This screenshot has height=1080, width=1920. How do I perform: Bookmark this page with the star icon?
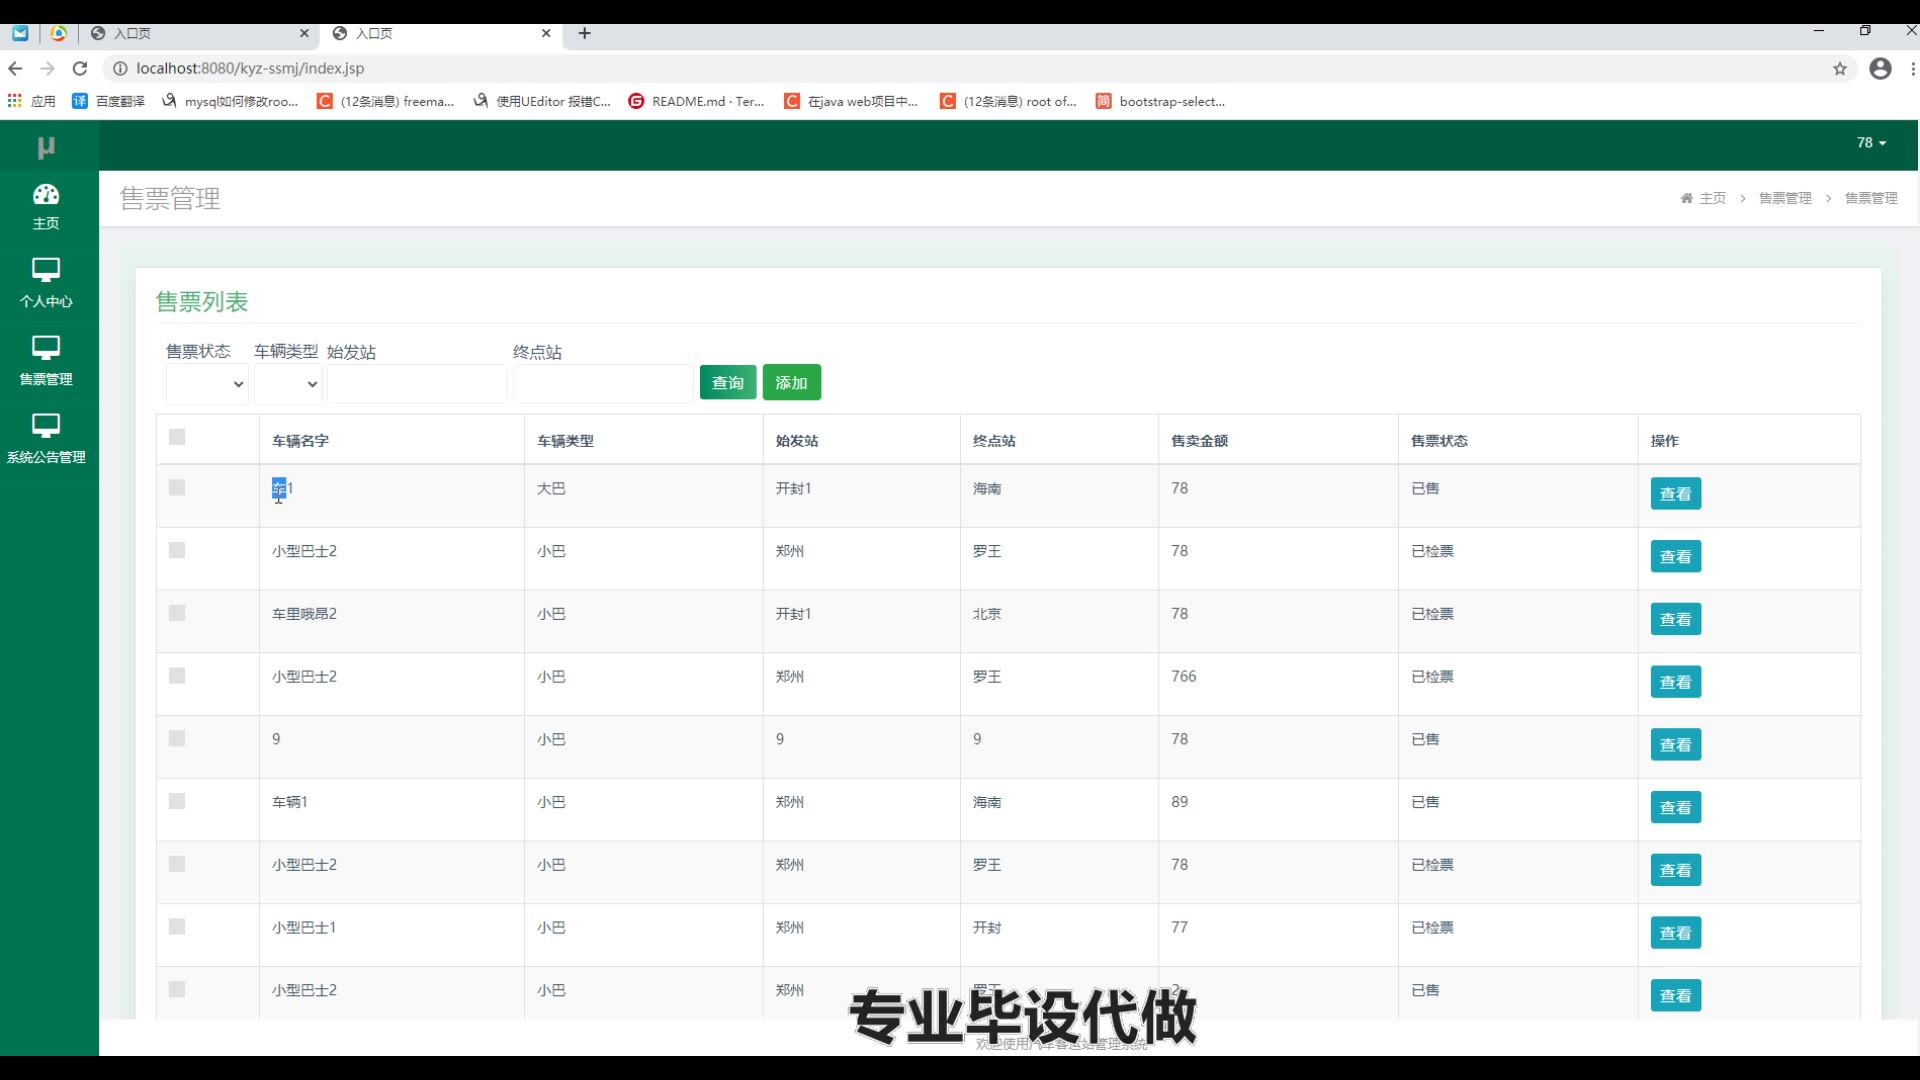tap(1840, 68)
